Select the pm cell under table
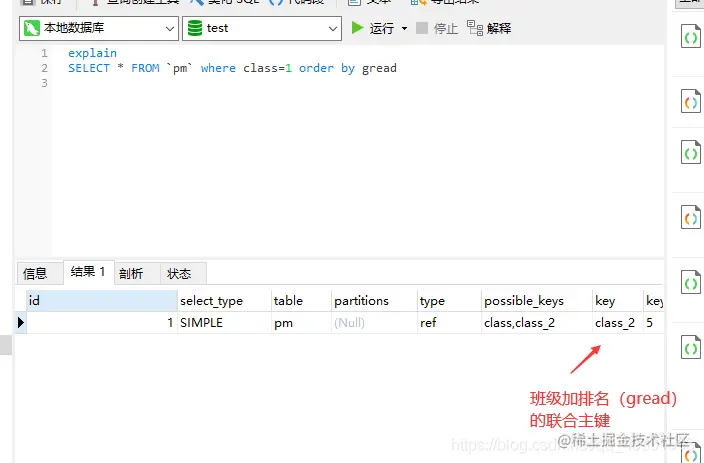Screen dimensions: 704x463 (301, 322)
